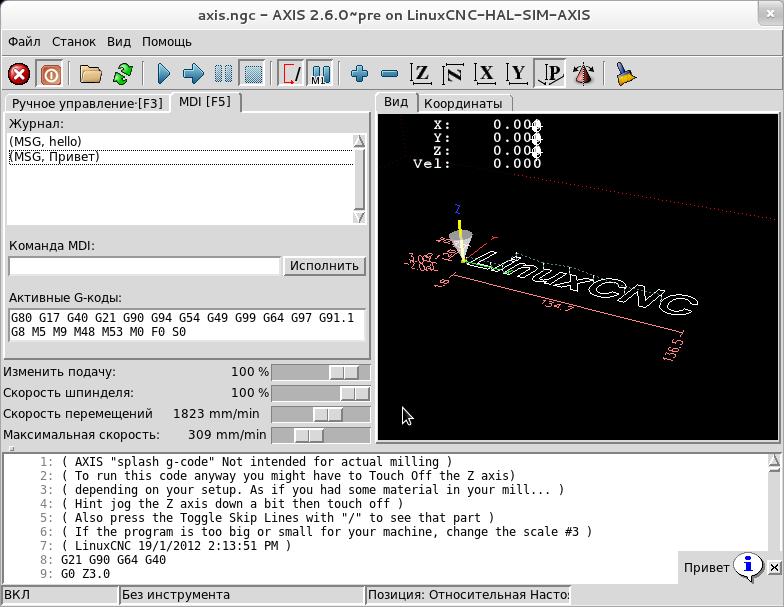Run the program with play icon
The height and width of the screenshot is (607, 784).
[164, 74]
